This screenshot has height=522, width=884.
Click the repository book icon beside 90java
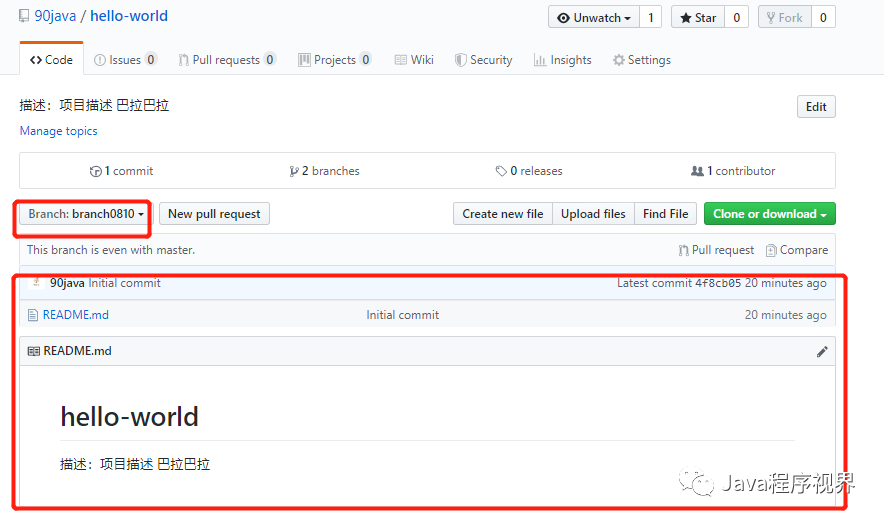(24, 16)
